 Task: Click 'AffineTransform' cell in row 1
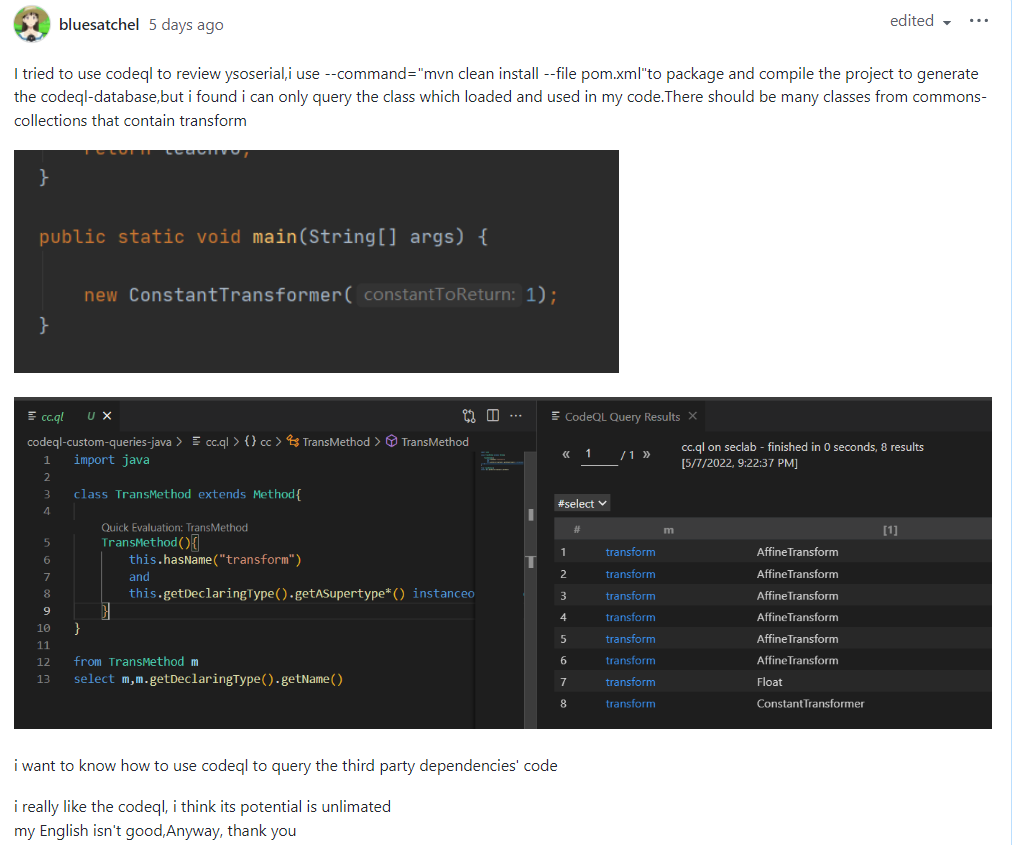click(797, 552)
